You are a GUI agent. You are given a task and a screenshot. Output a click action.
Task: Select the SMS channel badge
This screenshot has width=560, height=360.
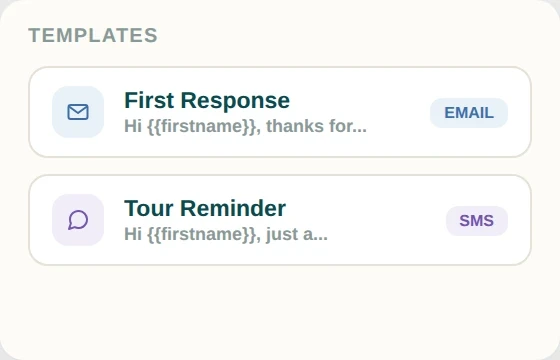(x=477, y=221)
